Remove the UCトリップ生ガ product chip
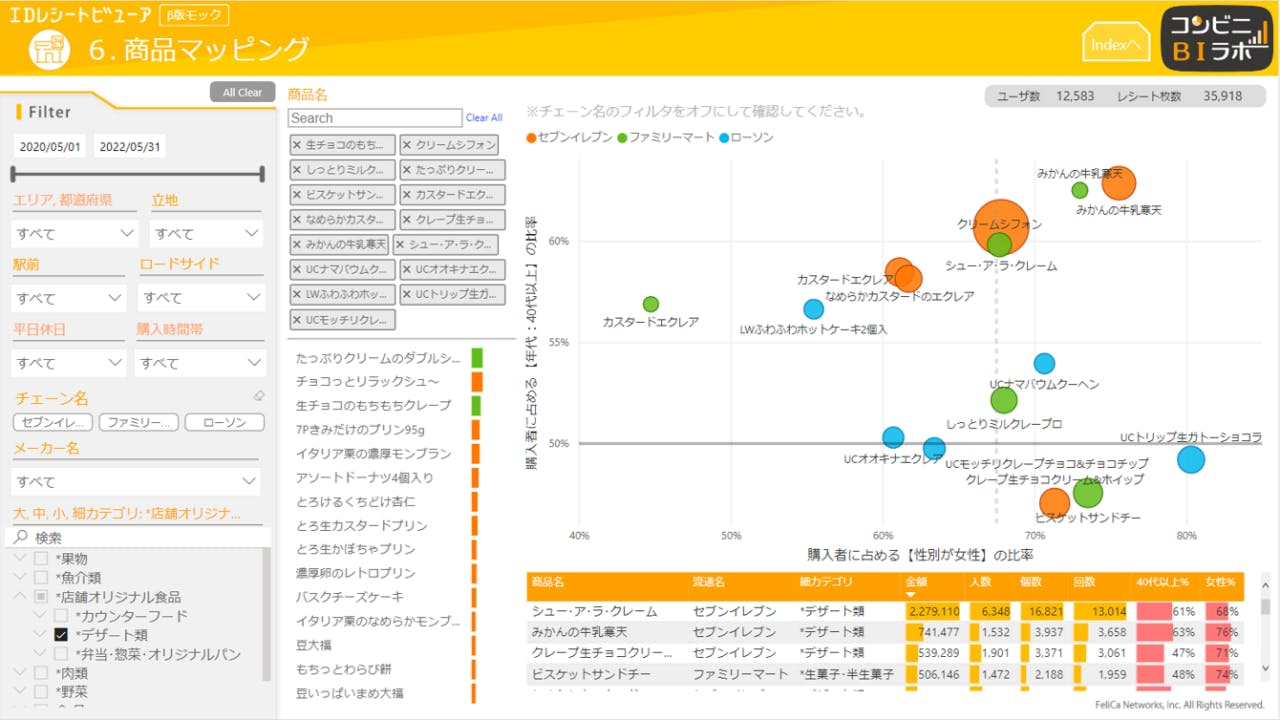Image resolution: width=1280 pixels, height=720 pixels. coord(407,295)
